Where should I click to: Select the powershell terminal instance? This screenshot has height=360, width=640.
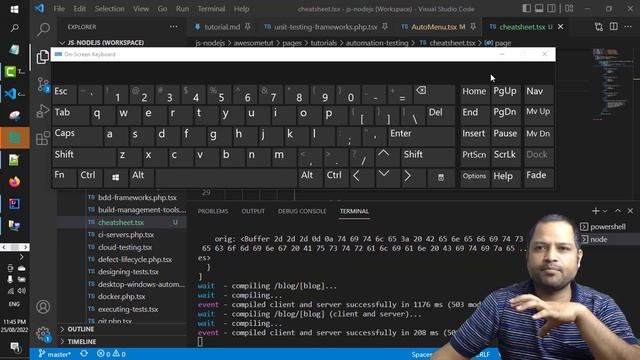(608, 227)
